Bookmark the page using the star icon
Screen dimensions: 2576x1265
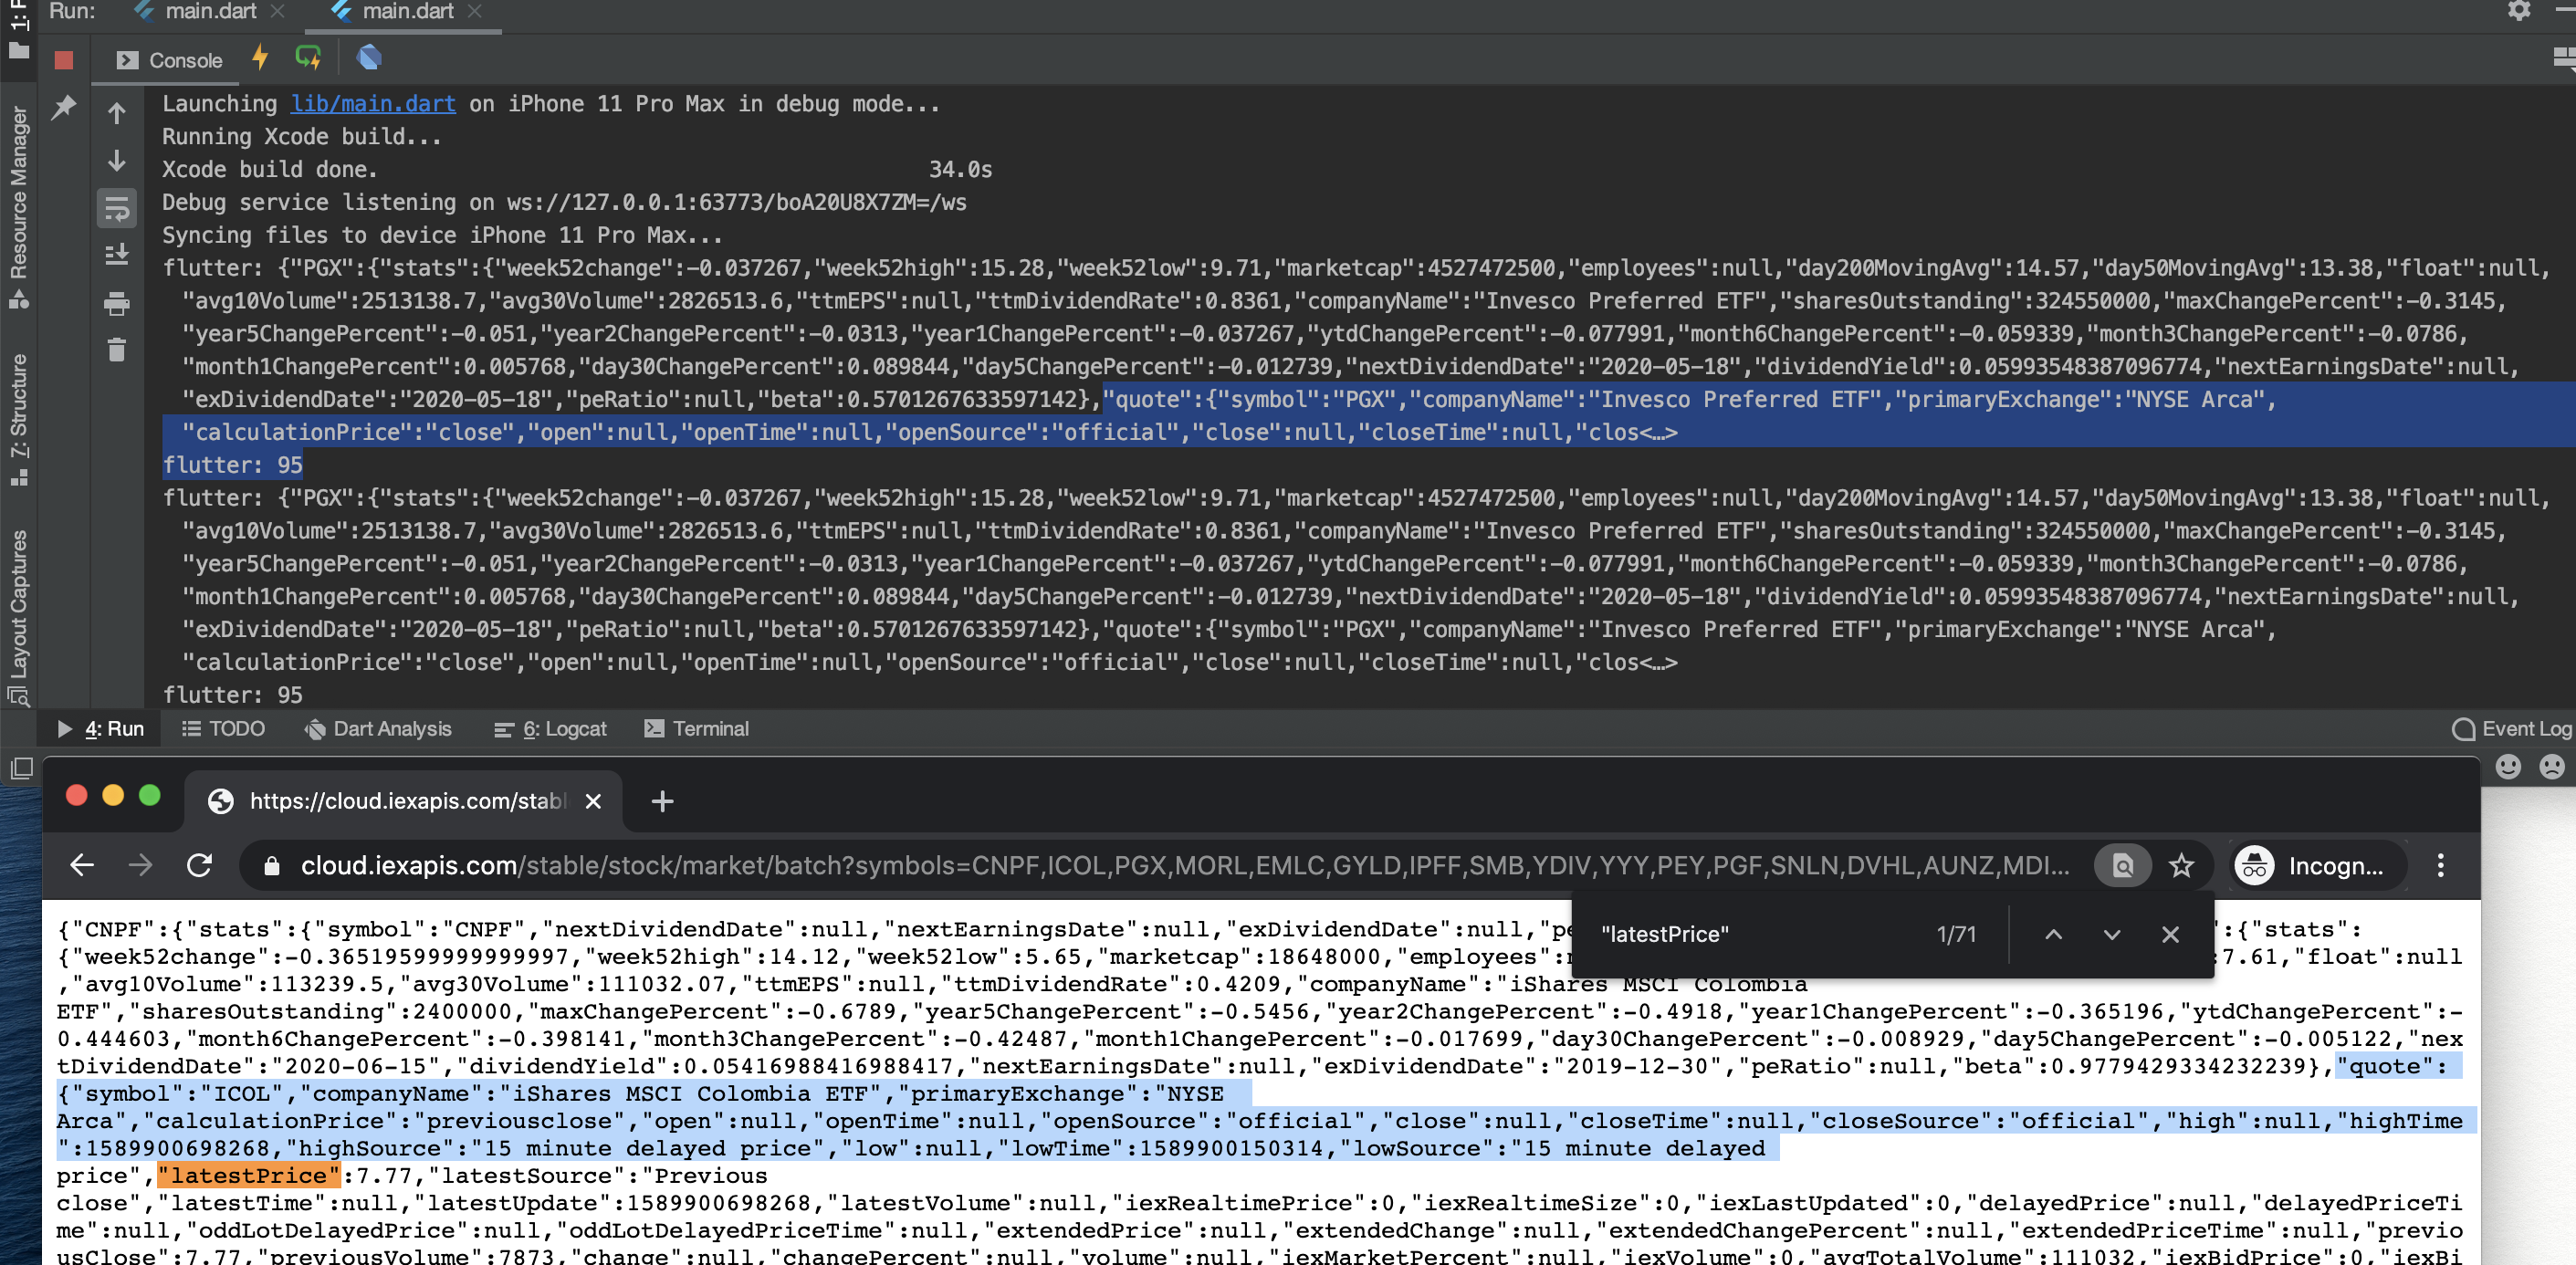2183,866
